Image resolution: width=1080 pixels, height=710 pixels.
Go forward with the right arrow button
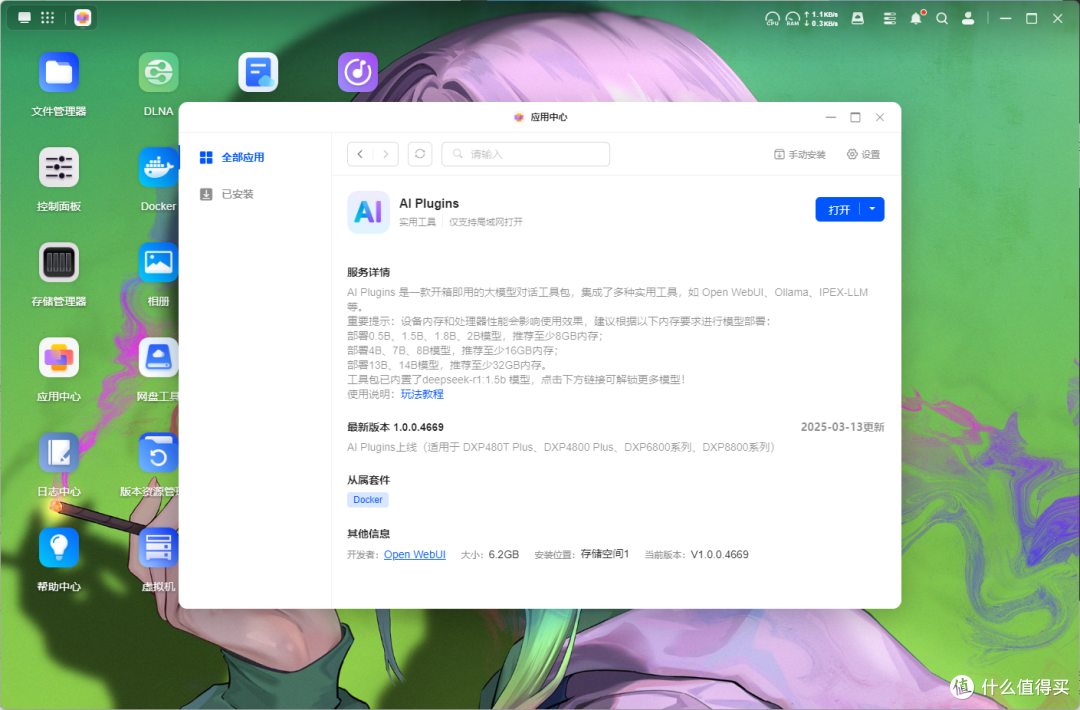pos(386,154)
